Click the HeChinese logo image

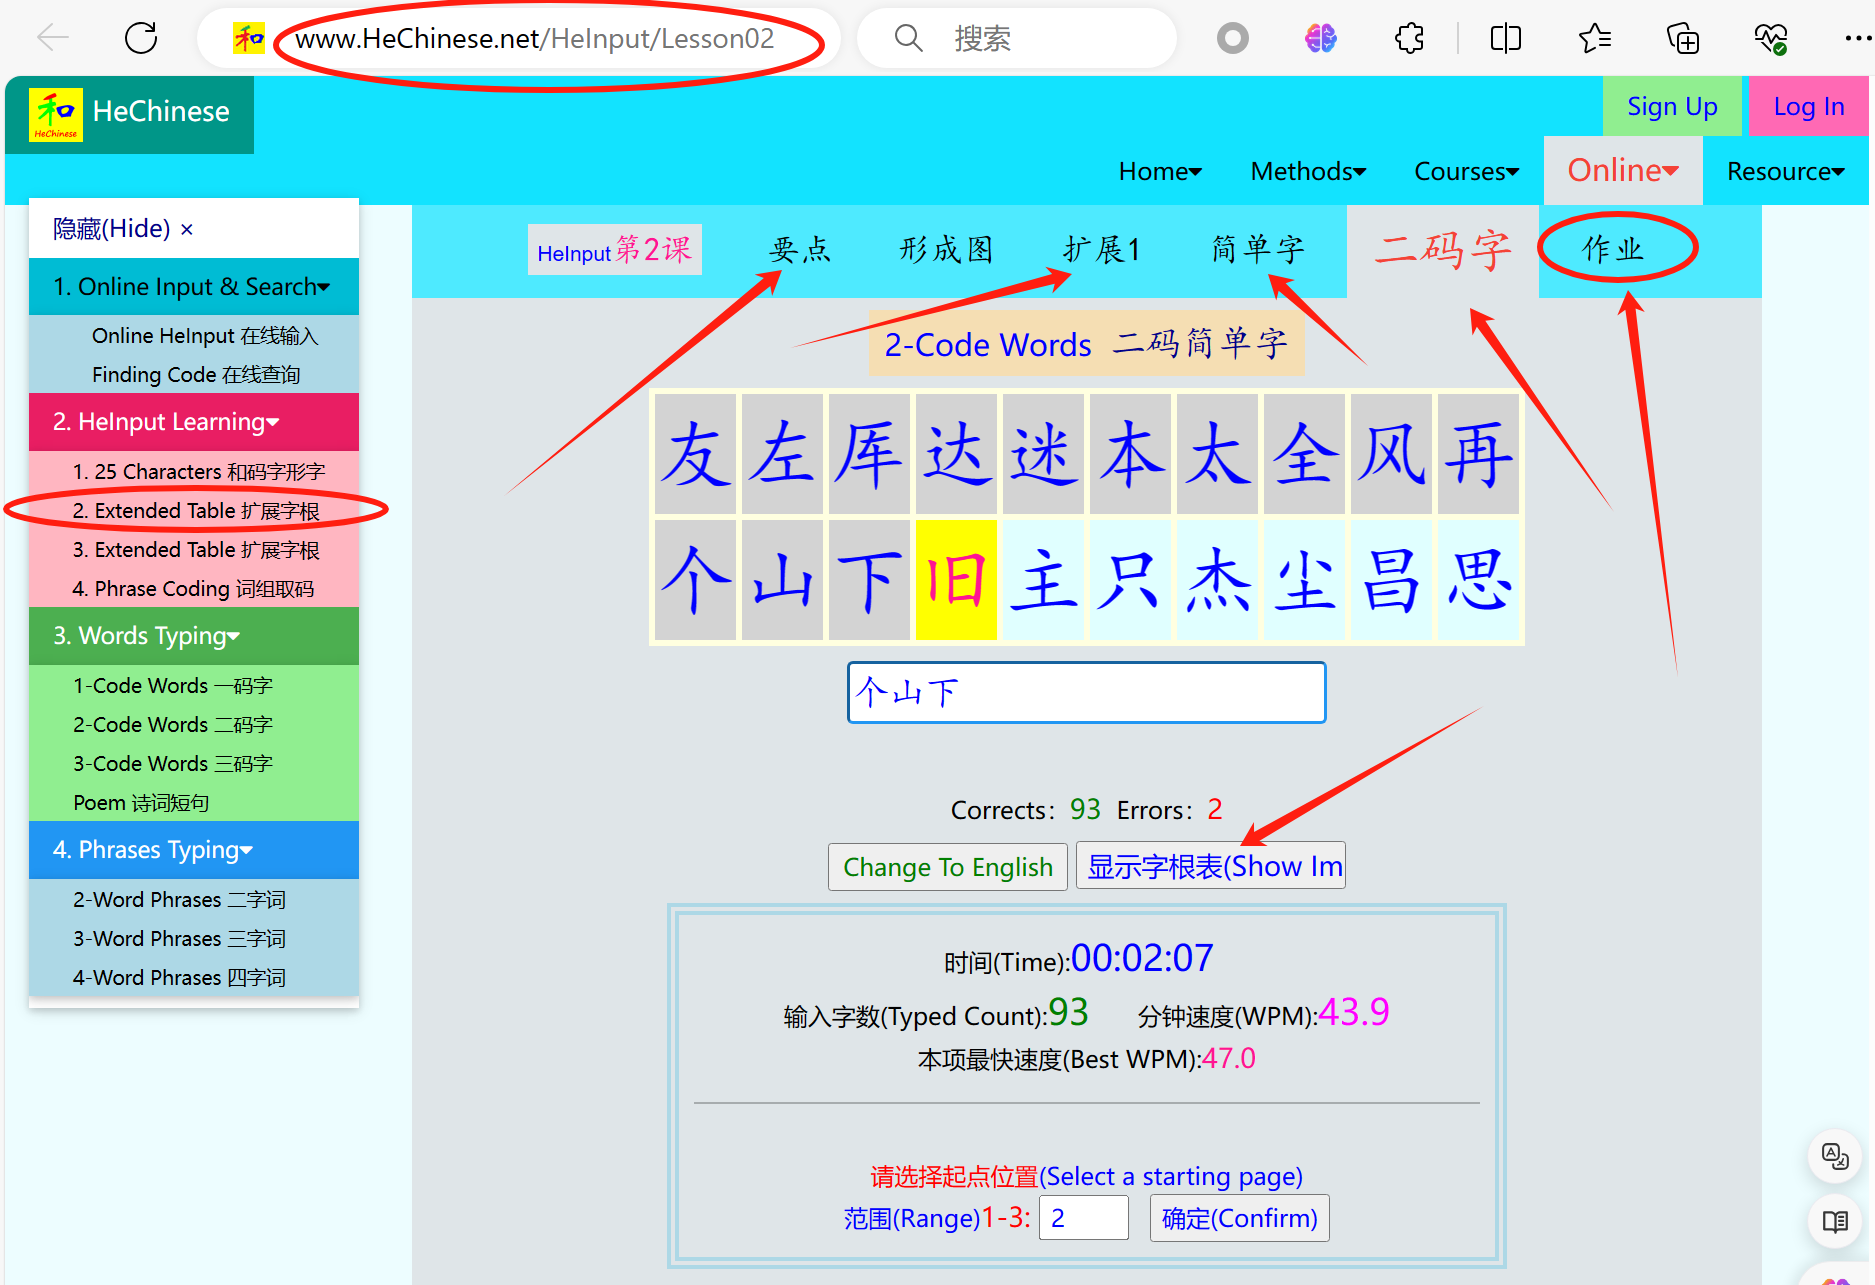point(56,115)
